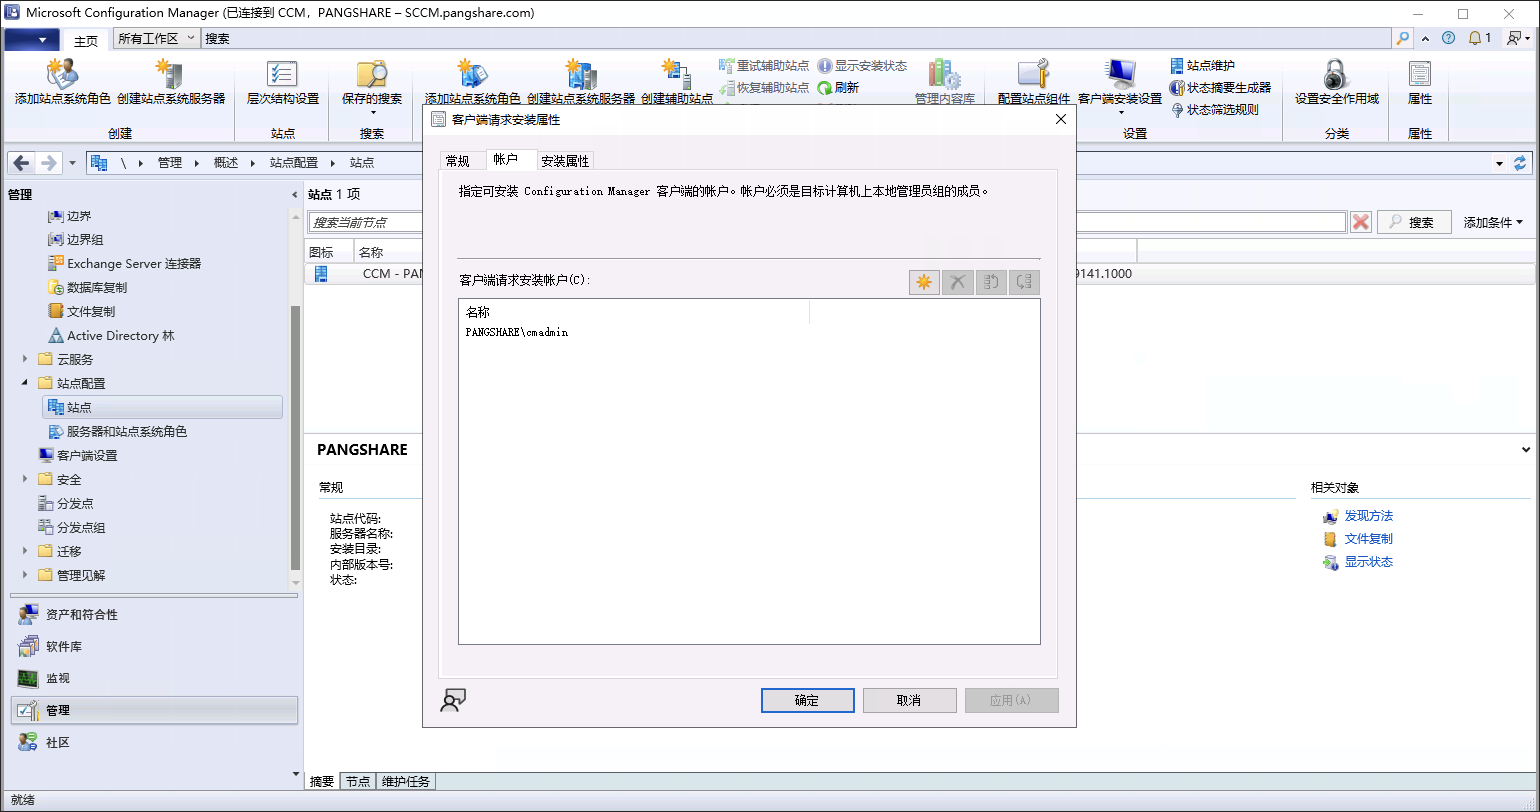Screen dimensions: 1540x812
Task: Open 保存的搜索 ribbon icon
Action: pyautogui.click(x=372, y=74)
